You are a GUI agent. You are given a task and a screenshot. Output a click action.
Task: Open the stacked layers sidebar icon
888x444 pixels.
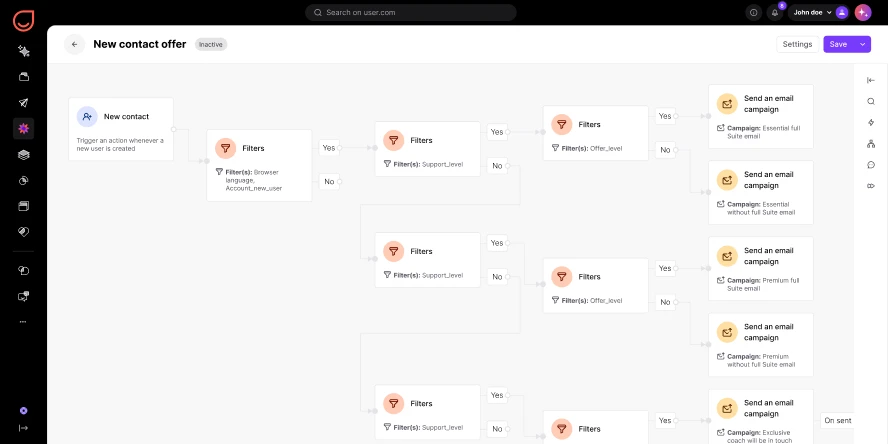23,155
